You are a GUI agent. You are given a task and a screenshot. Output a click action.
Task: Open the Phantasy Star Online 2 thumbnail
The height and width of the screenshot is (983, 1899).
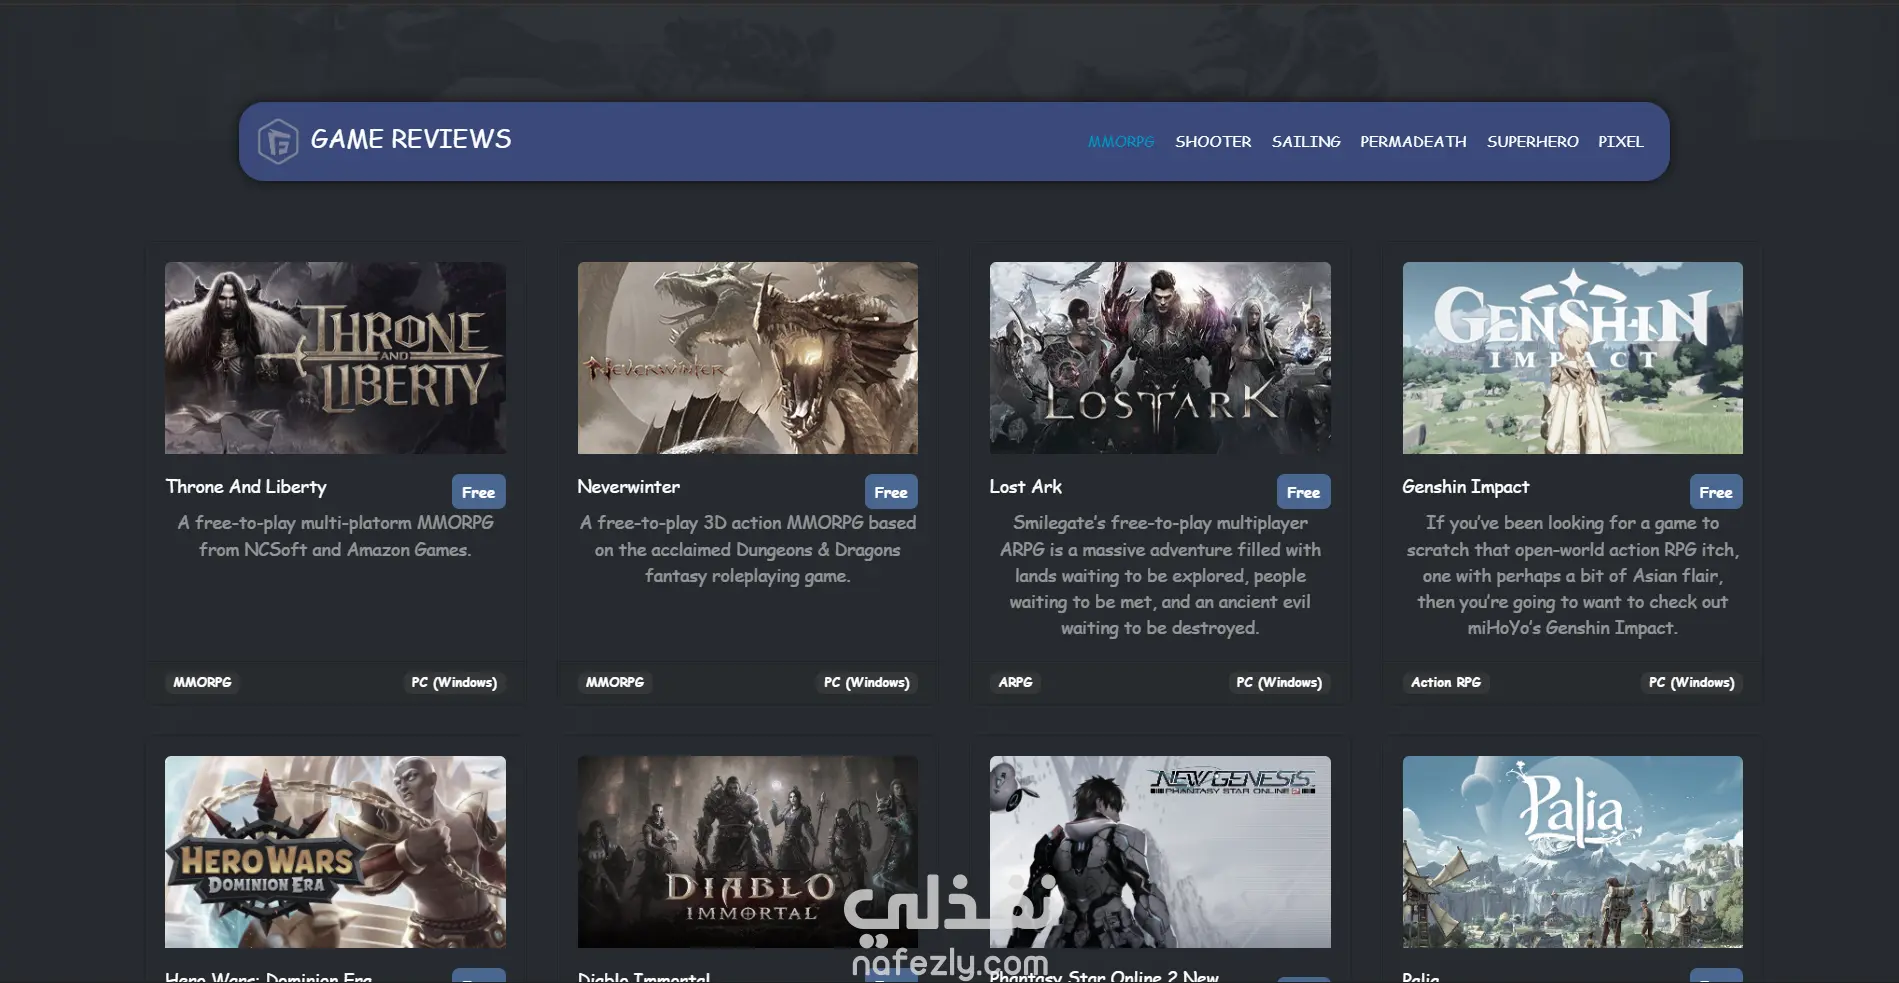1160,852
